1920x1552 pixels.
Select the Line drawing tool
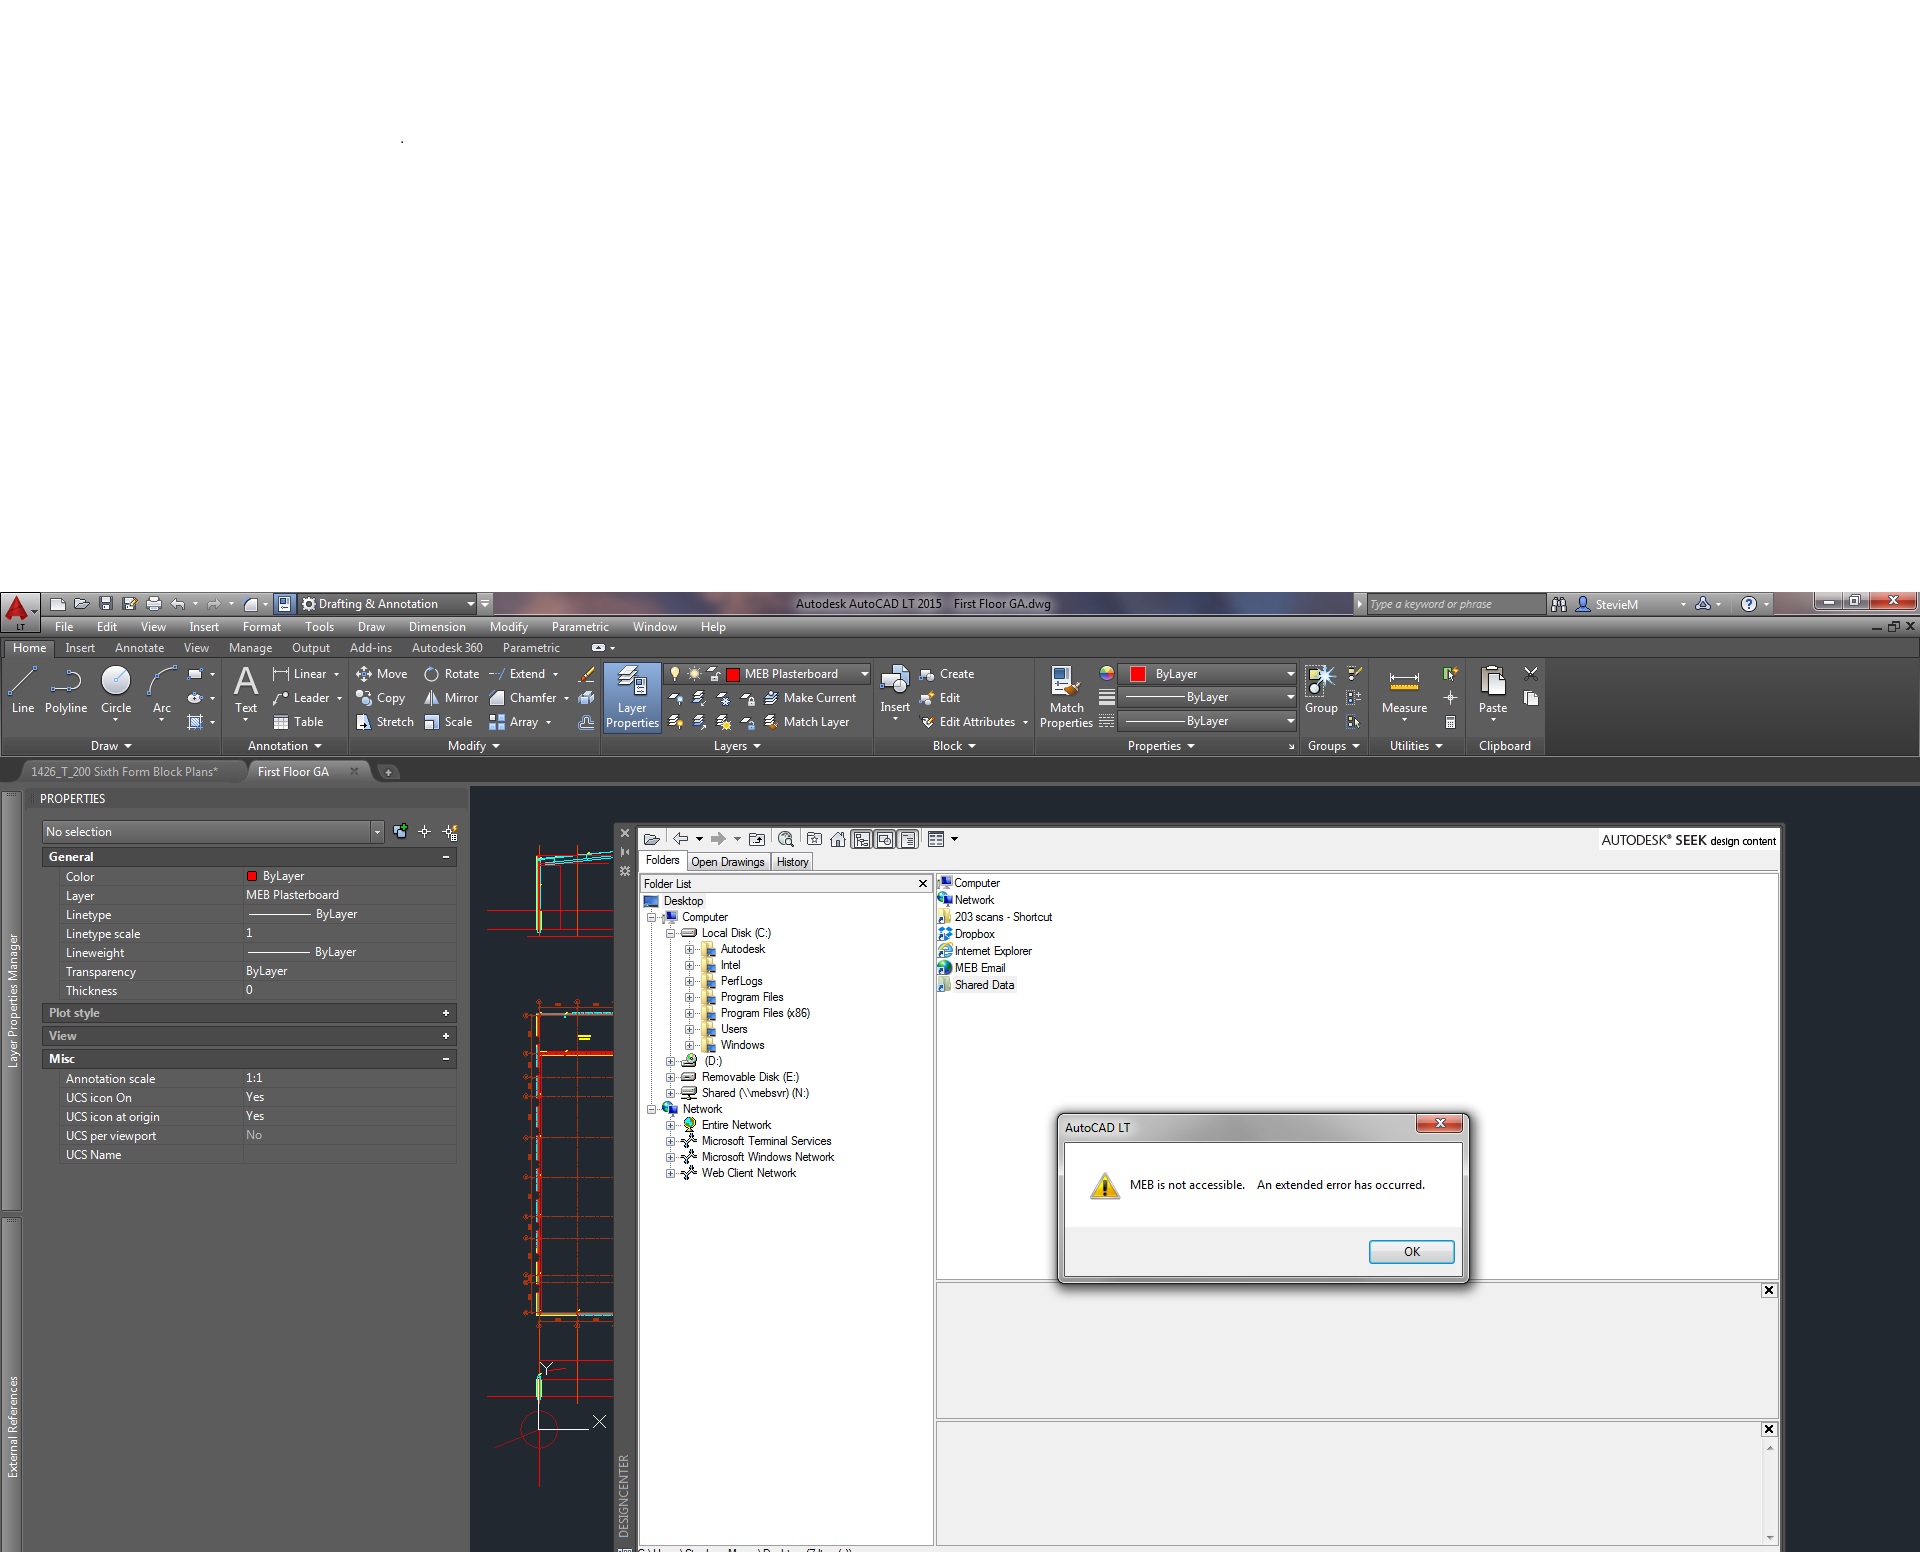point(22,690)
